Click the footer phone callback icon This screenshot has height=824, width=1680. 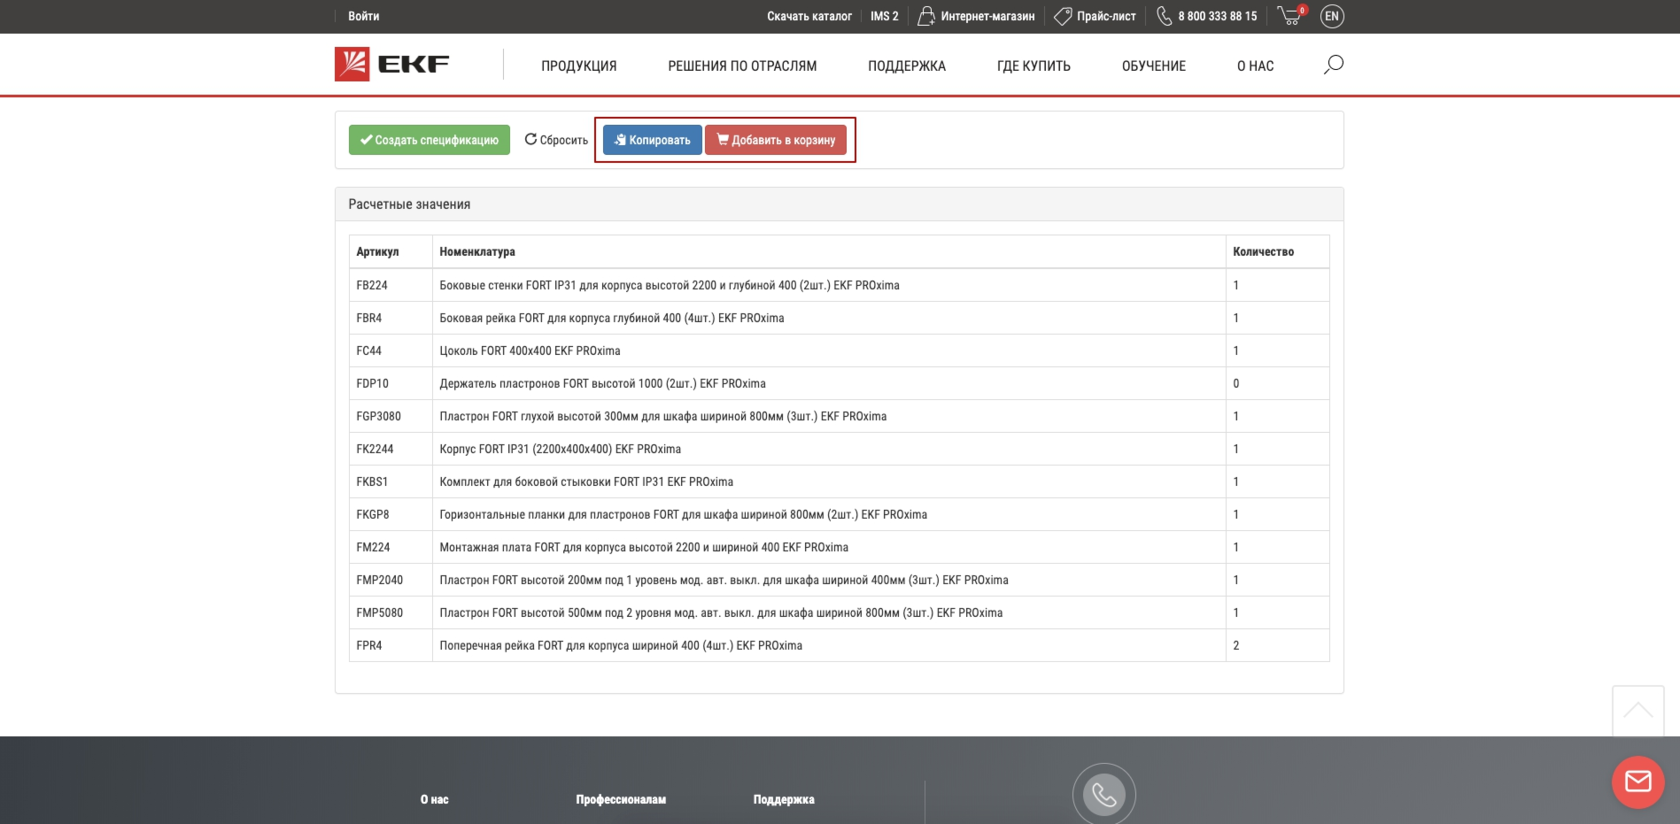click(1104, 795)
